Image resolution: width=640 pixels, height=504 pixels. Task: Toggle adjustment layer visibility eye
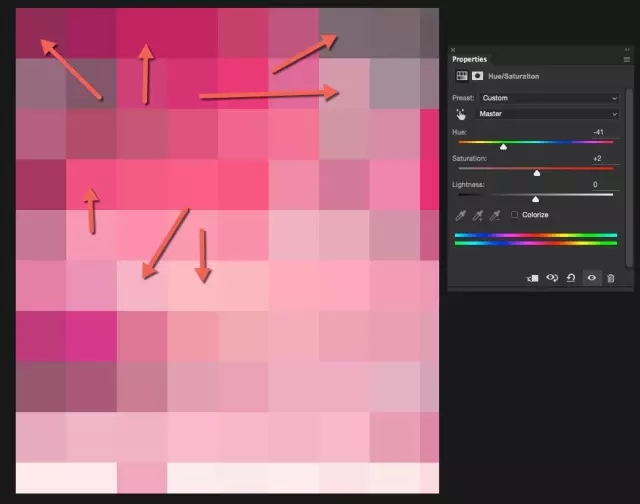(591, 278)
